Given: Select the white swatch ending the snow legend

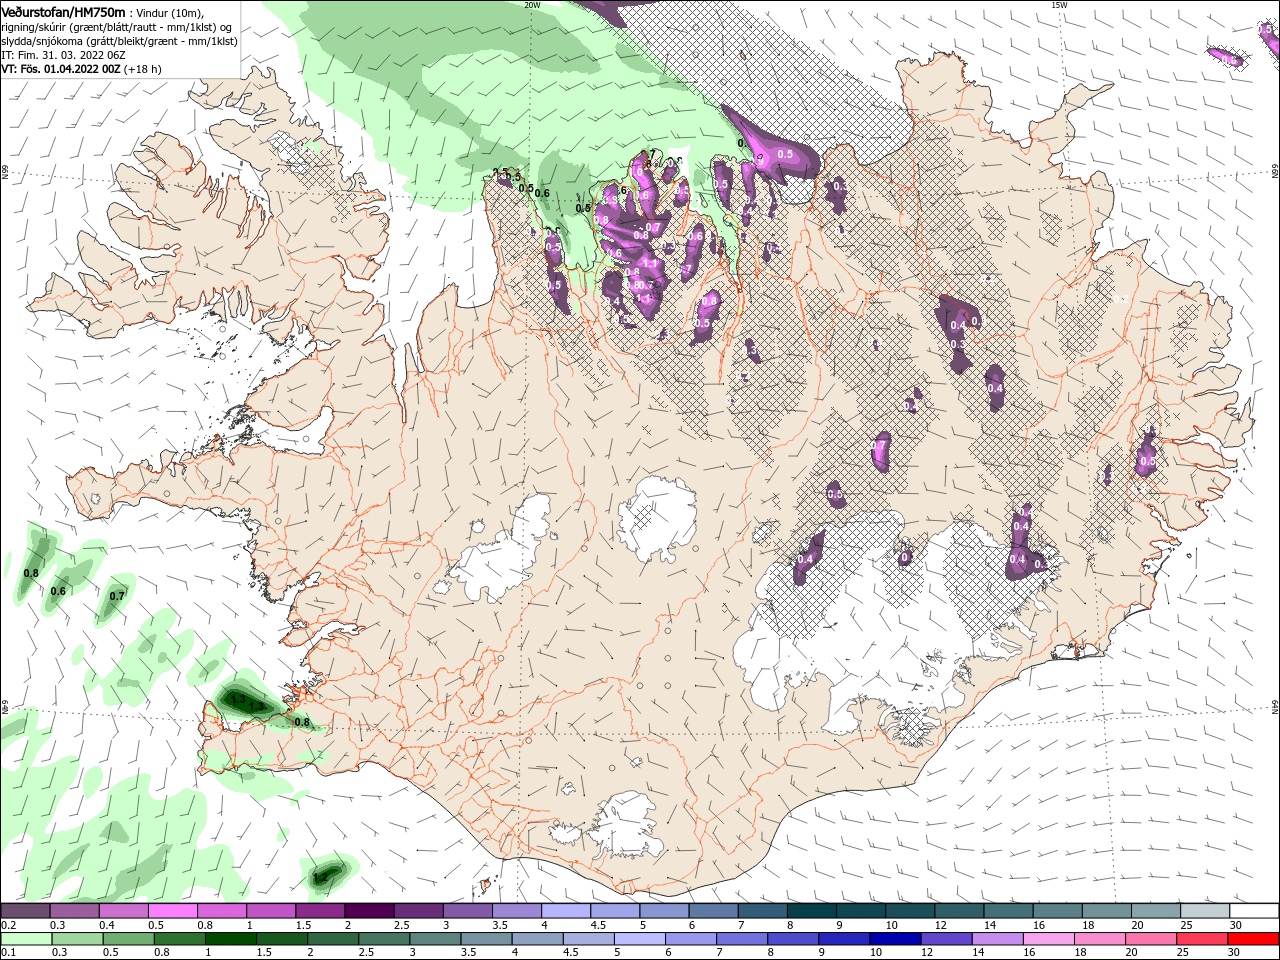Looking at the screenshot, I should click(x=1254, y=911).
